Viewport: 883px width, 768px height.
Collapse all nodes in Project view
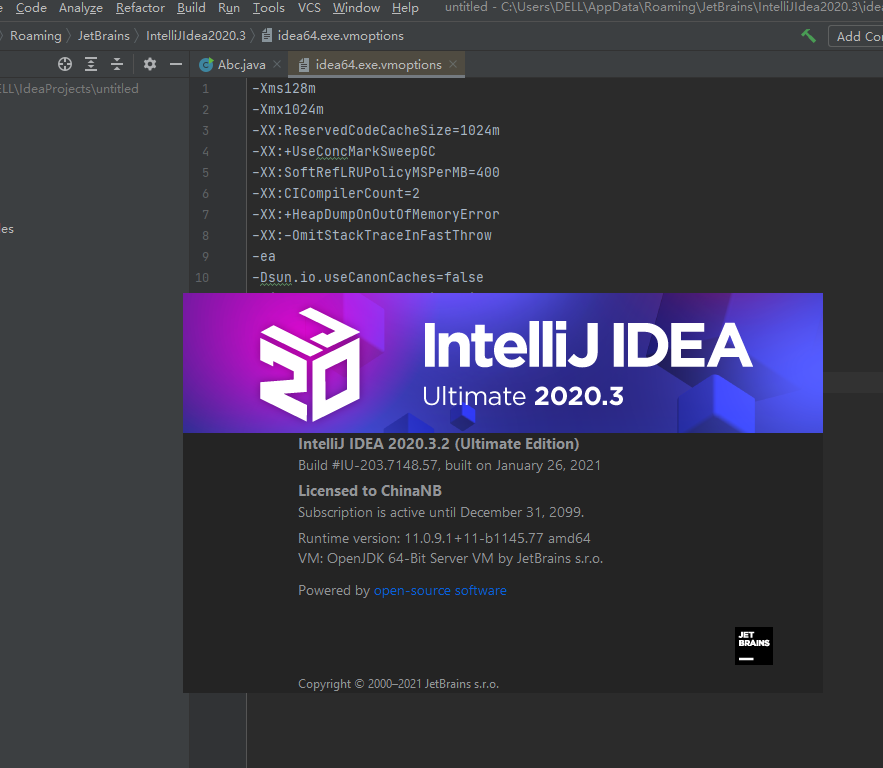117,63
